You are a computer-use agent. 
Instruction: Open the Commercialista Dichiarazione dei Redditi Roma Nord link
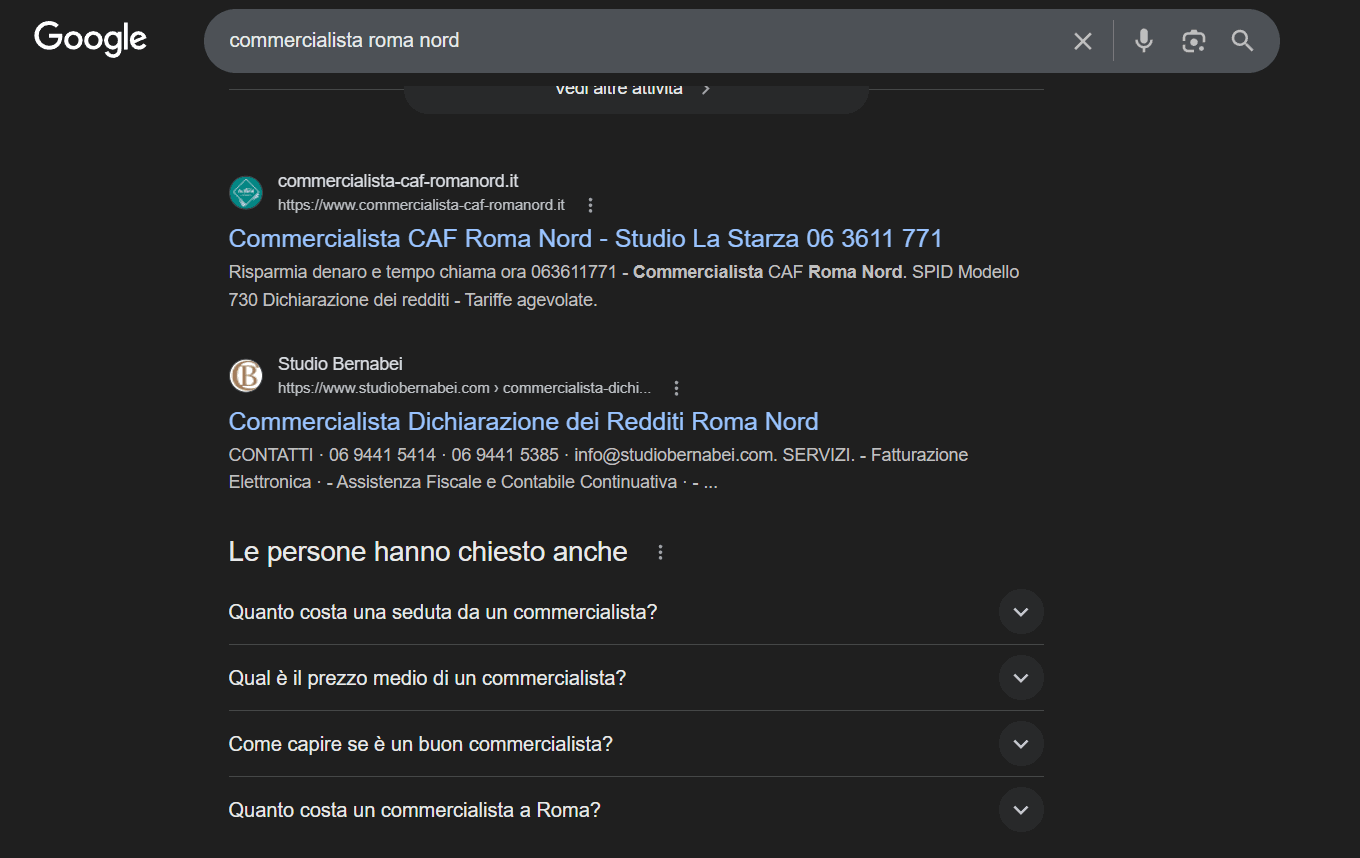(x=523, y=421)
